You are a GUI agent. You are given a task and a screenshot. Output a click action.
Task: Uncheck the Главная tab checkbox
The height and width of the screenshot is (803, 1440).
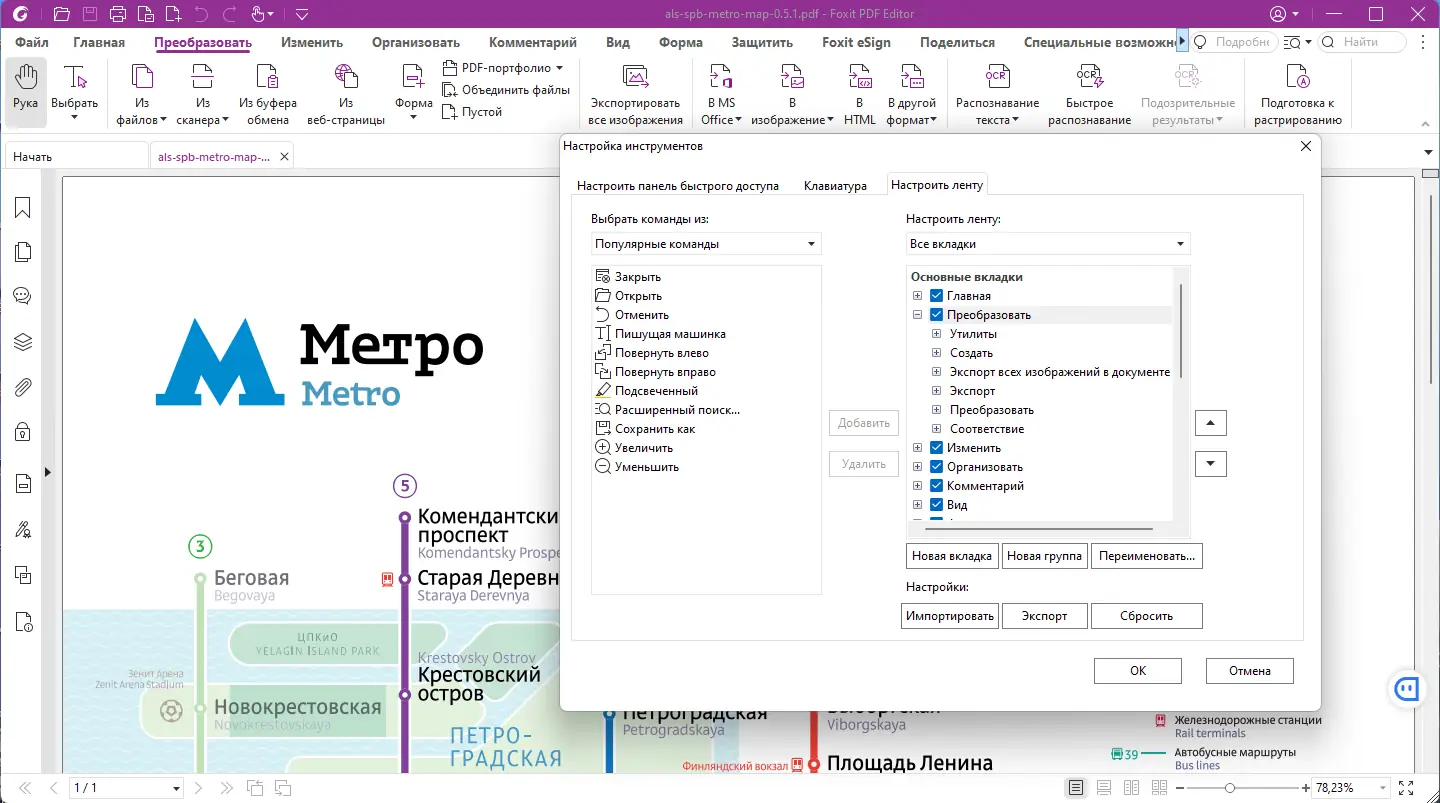[937, 296]
